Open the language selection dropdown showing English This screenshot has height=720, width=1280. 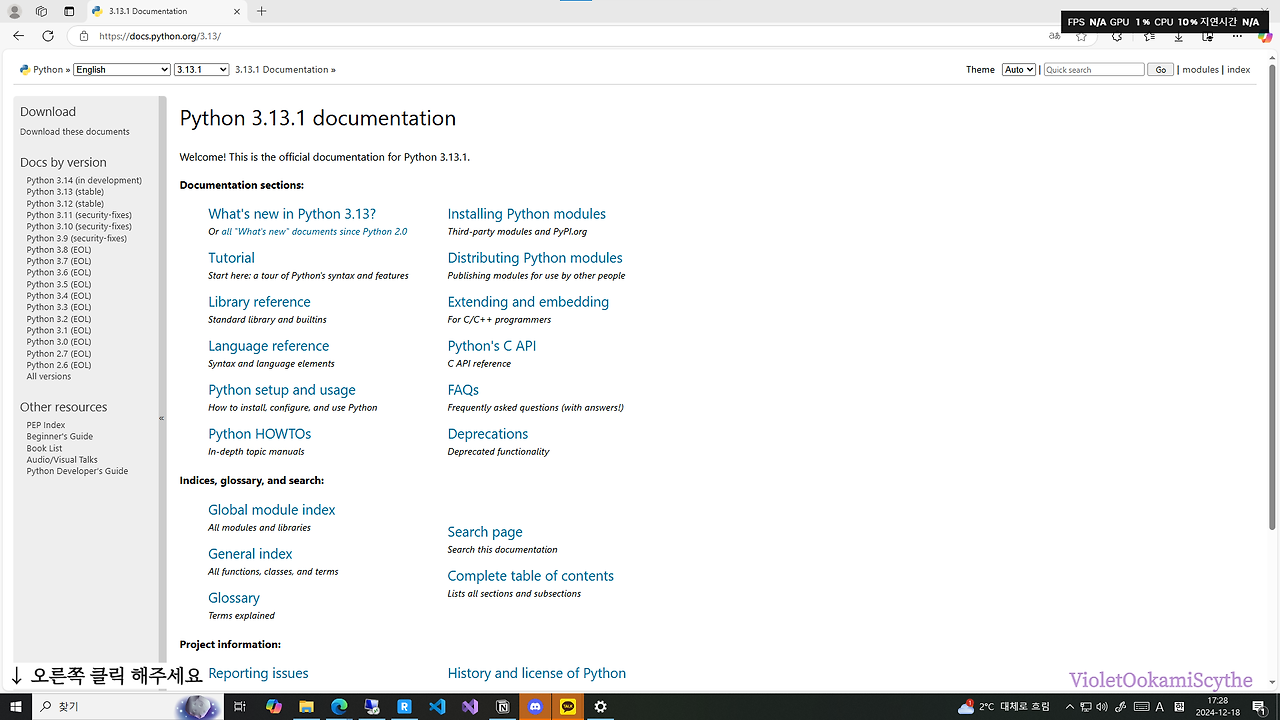click(122, 70)
